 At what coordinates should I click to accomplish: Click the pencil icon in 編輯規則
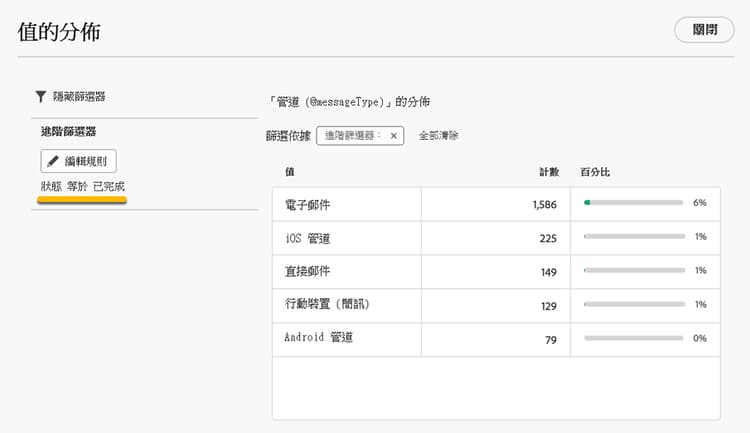[53, 161]
